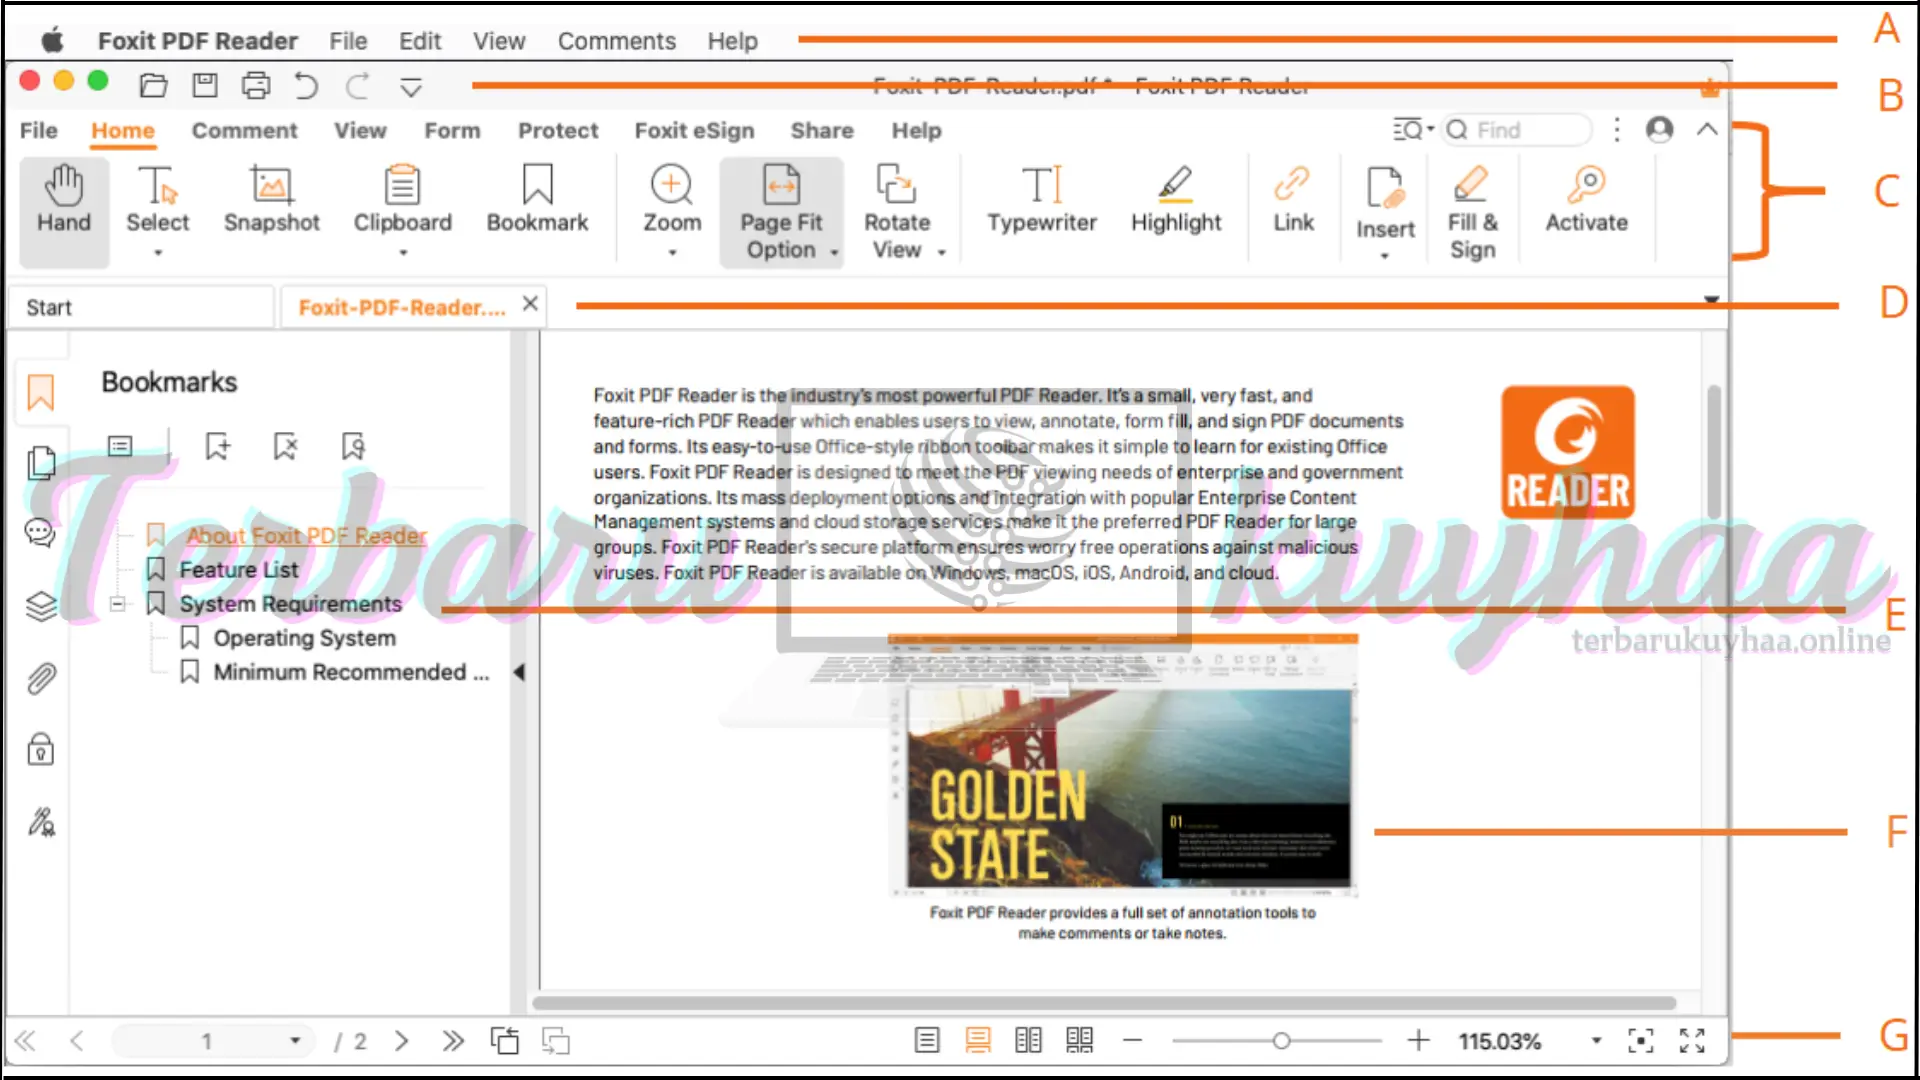Toggle the Attachments panel sidebar icon
The height and width of the screenshot is (1080, 1920).
coord(40,678)
